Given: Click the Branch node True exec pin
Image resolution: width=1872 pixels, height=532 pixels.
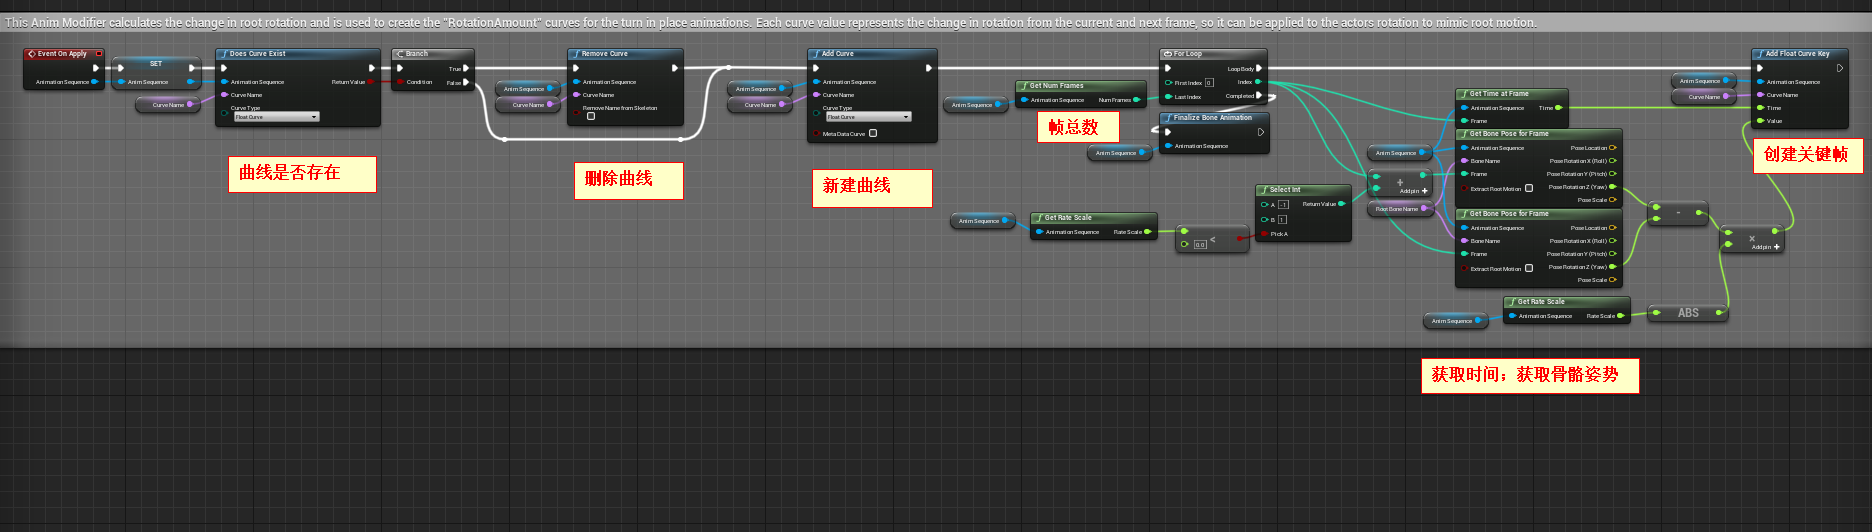Looking at the screenshot, I should coord(466,69).
